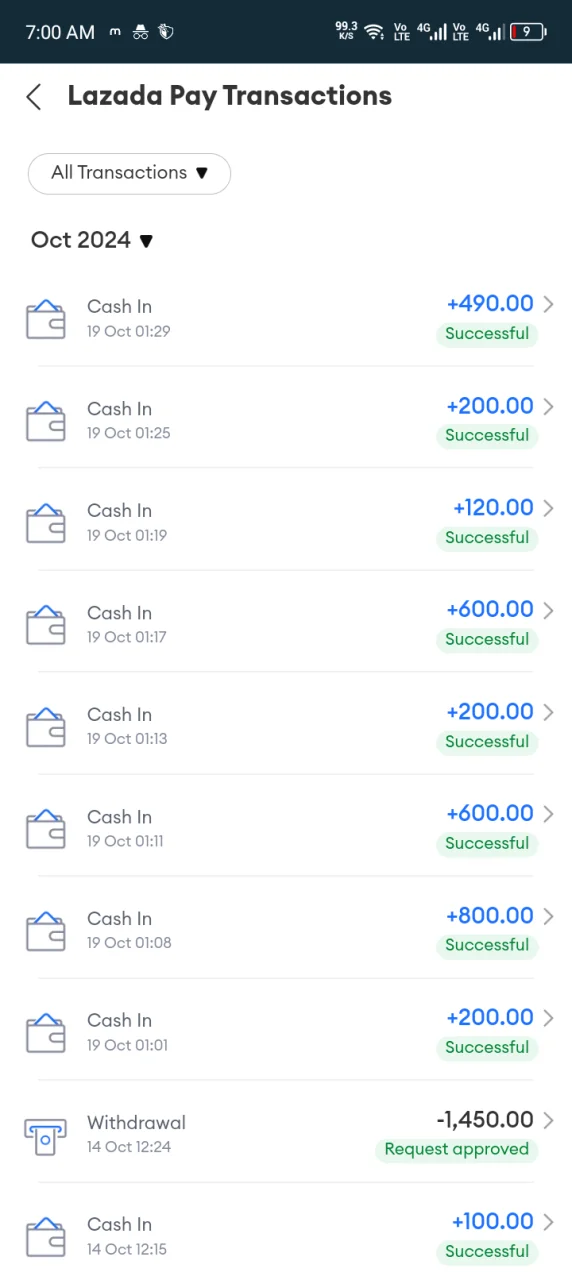
Task: Open the Cash In entry at 19 Oct 01:25
Action: (286, 420)
